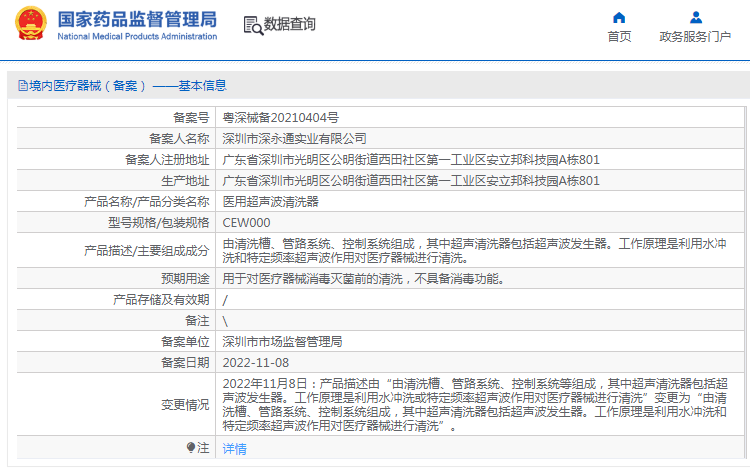Open the 详情 link
This screenshot has width=750, height=473.
[234, 449]
